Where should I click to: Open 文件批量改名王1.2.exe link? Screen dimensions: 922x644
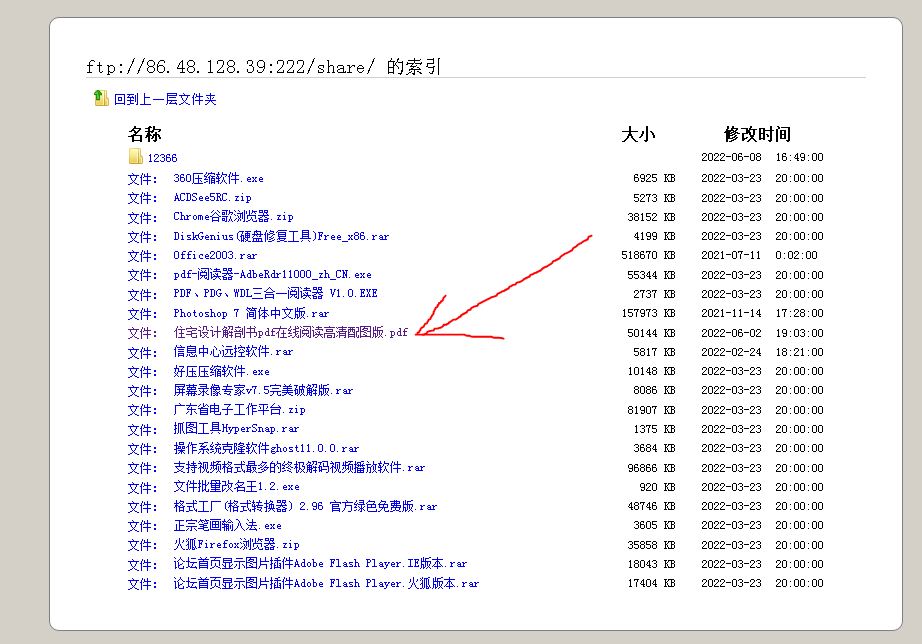(236, 487)
